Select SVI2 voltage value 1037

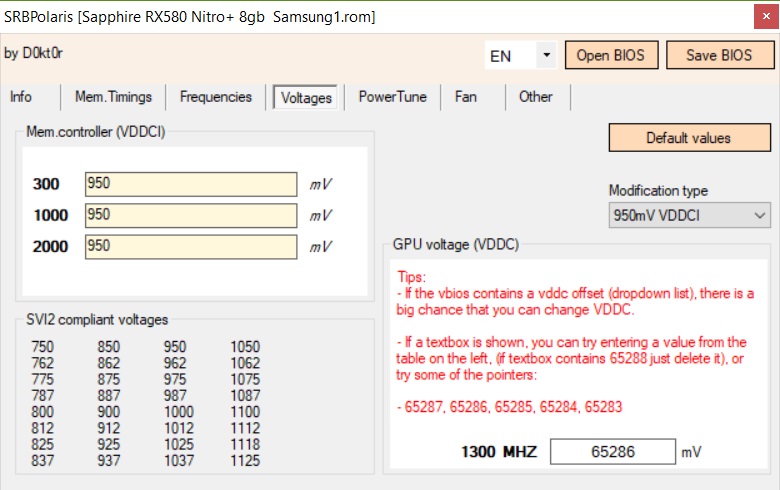click(179, 461)
